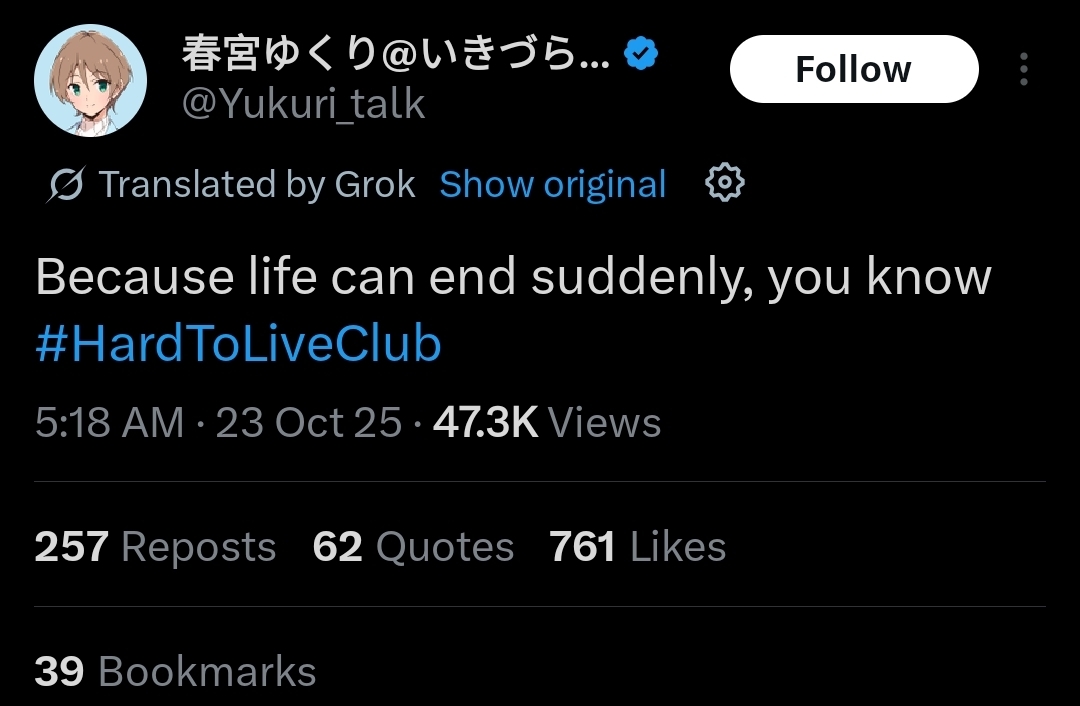View the 761 Likes list
This screenshot has width=1080, height=706.
pos(637,547)
